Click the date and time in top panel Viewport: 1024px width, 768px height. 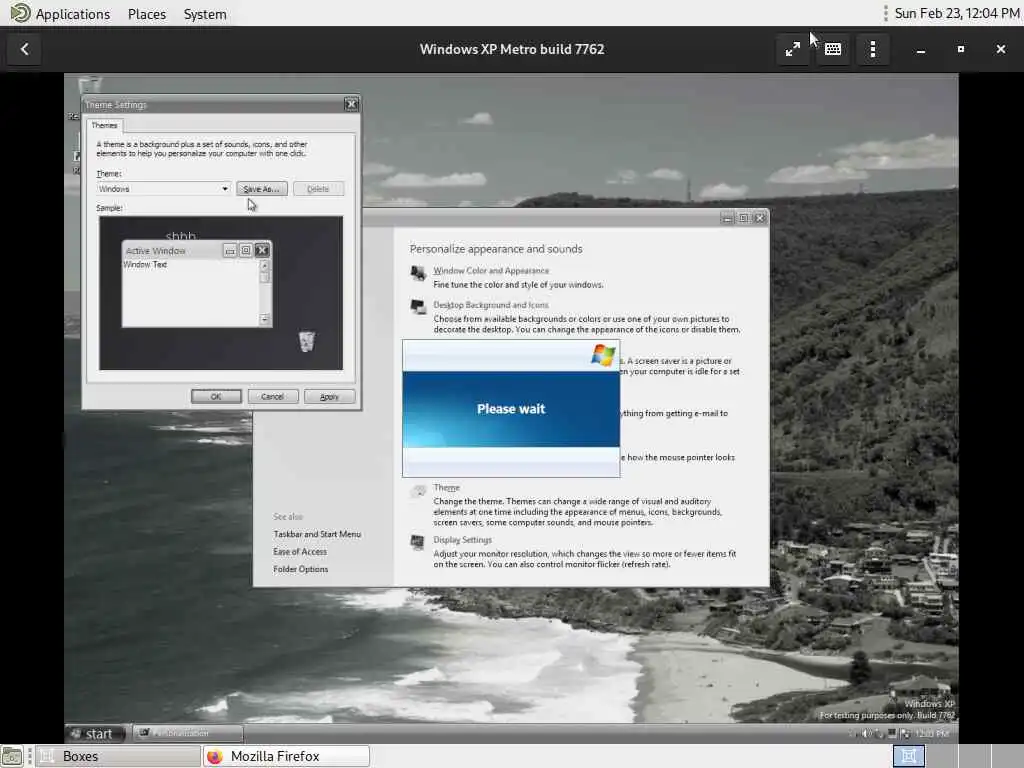coord(956,14)
